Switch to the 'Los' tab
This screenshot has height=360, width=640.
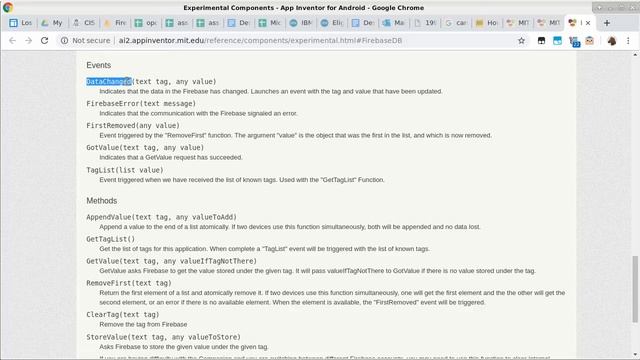(21, 23)
